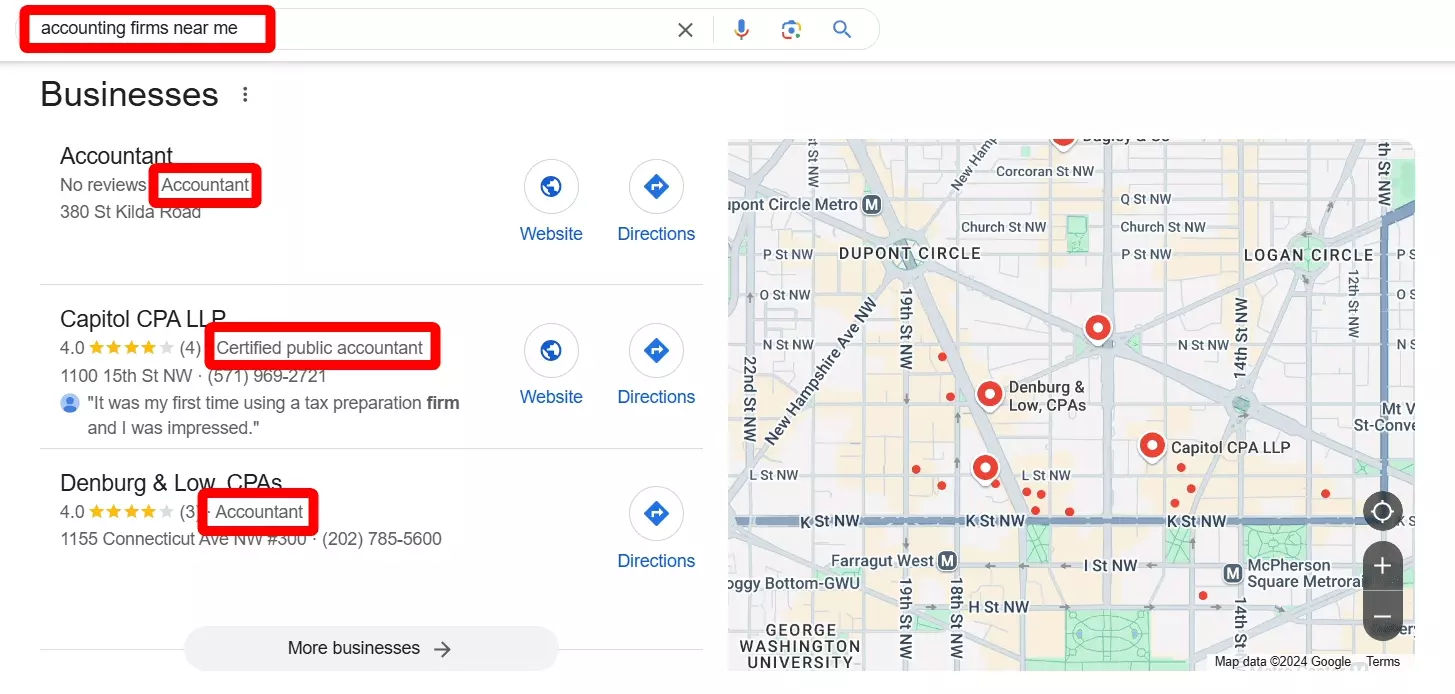Click the Dupont Circle Metro station icon
This screenshot has width=1455, height=694.
click(x=871, y=204)
